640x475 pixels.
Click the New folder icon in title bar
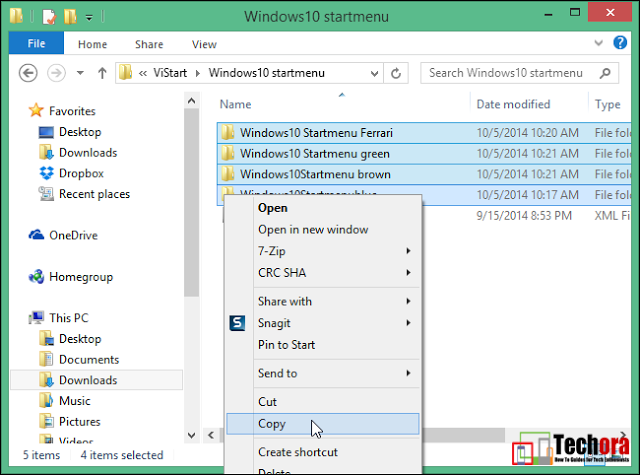70,17
